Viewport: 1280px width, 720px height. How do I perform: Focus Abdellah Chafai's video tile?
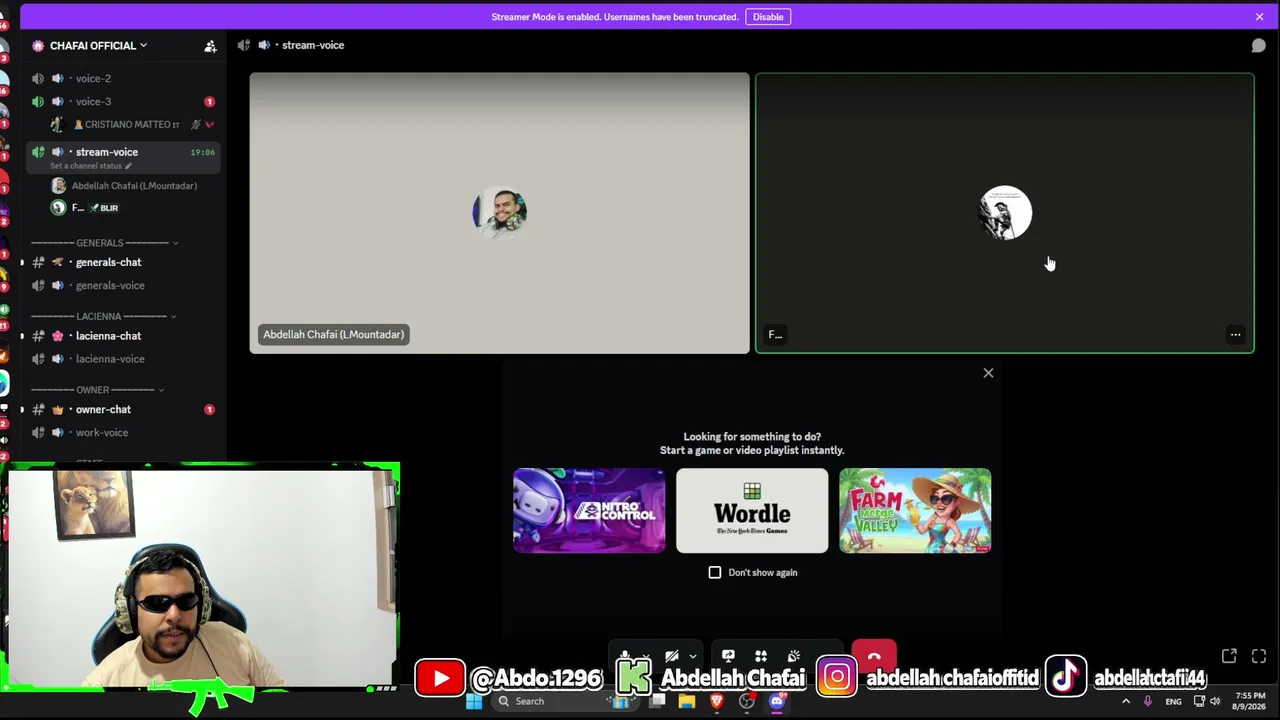tap(499, 213)
